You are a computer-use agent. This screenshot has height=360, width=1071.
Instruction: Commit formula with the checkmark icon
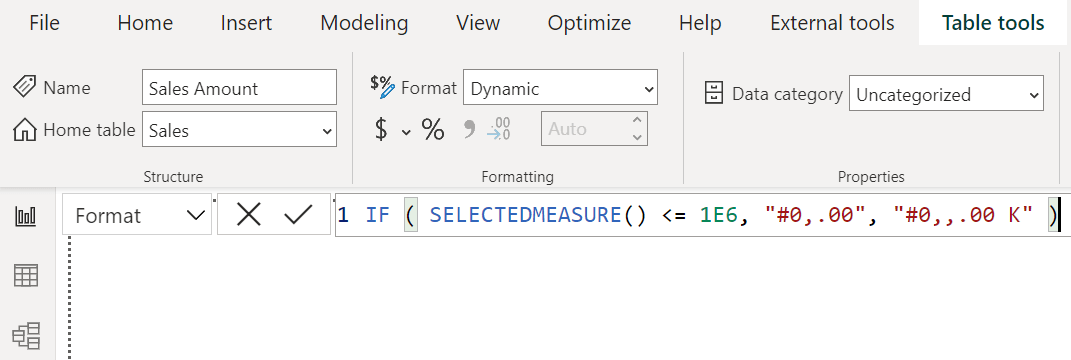298,215
